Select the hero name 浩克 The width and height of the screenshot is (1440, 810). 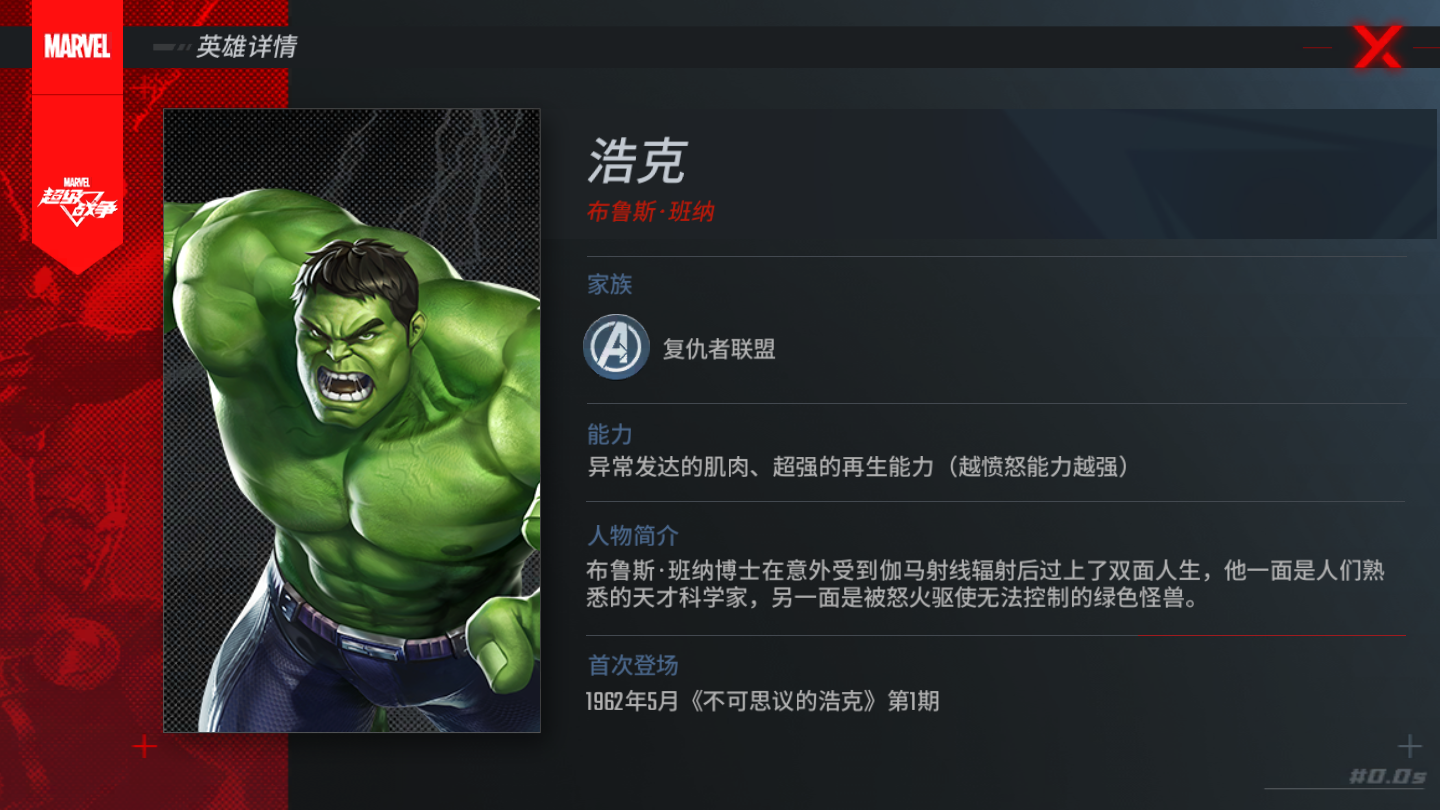(x=638, y=160)
